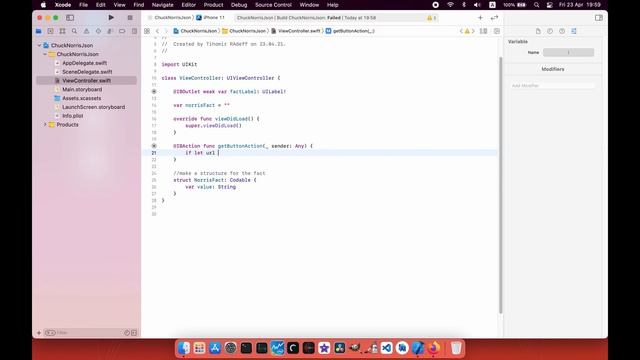Show the Attributes inspector
640x360 pixels.
[574, 31]
